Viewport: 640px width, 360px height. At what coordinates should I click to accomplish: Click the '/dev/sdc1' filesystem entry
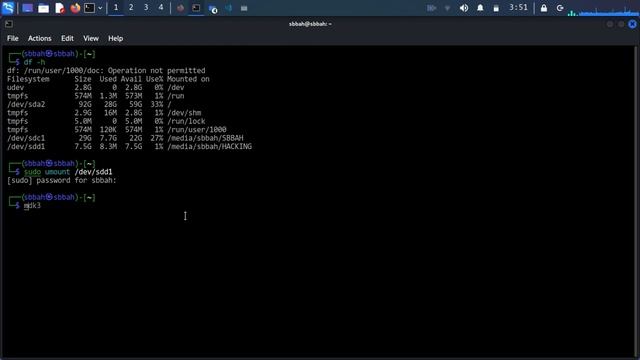[26, 138]
